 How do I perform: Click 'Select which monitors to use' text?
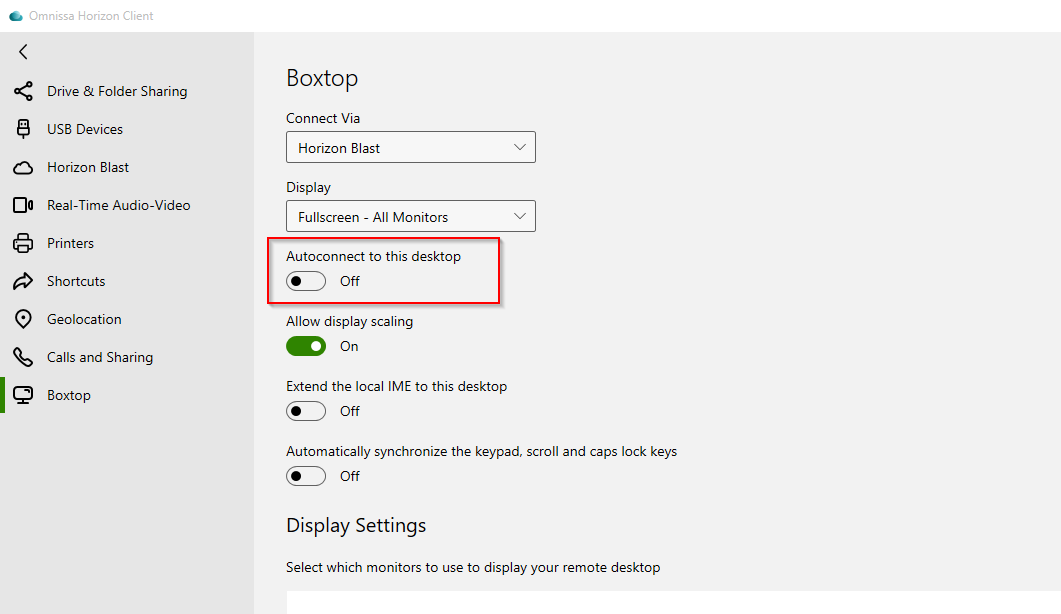(x=473, y=567)
